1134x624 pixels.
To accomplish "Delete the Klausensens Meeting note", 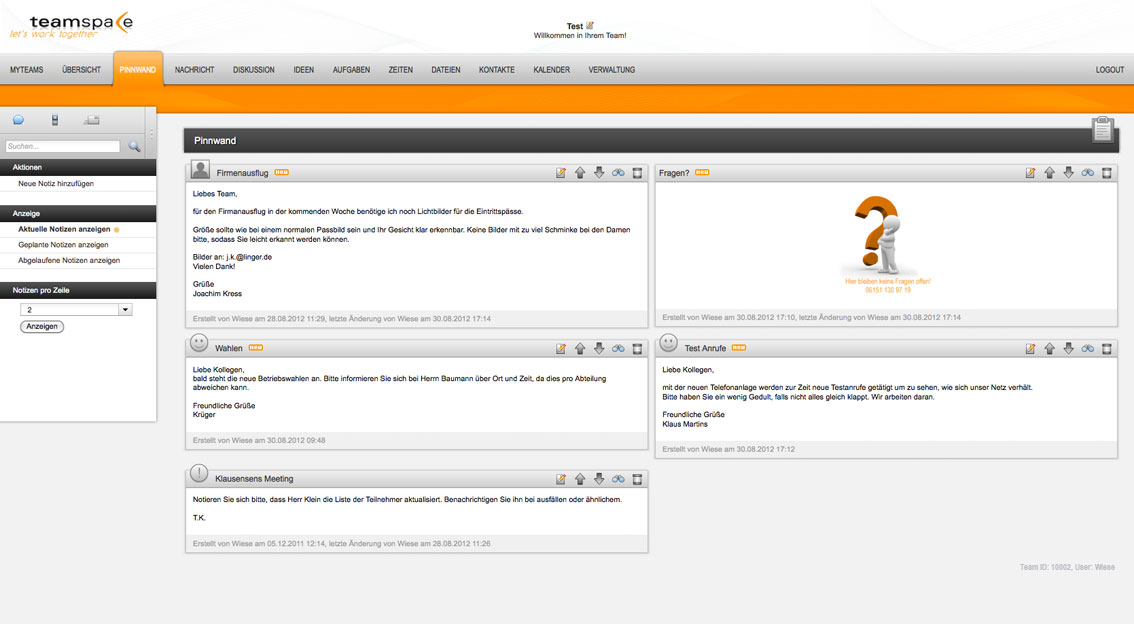I will (x=637, y=479).
